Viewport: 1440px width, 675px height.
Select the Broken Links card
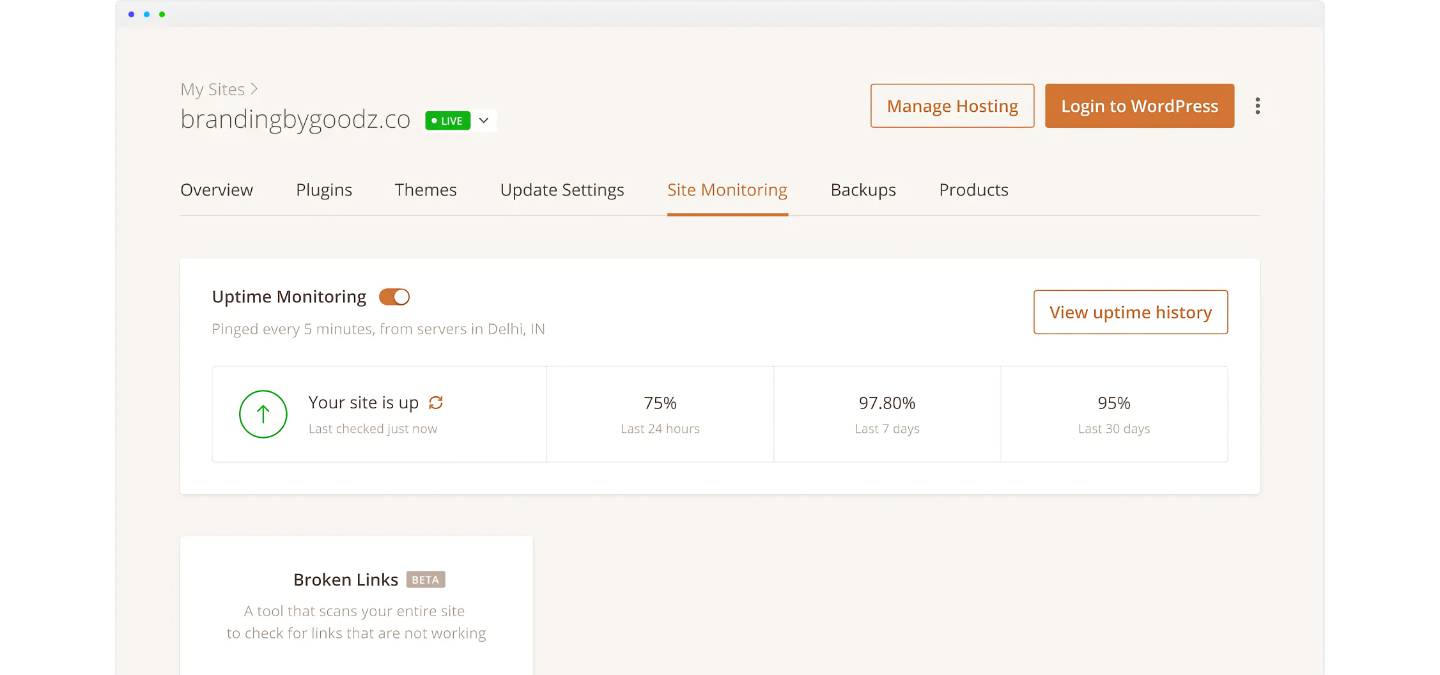pyautogui.click(x=356, y=605)
